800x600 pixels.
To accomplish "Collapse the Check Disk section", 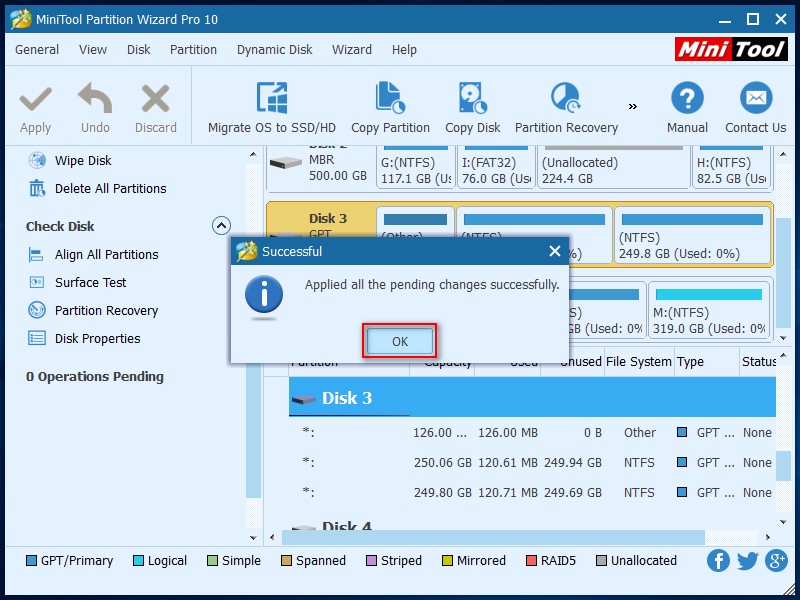I will [x=221, y=226].
